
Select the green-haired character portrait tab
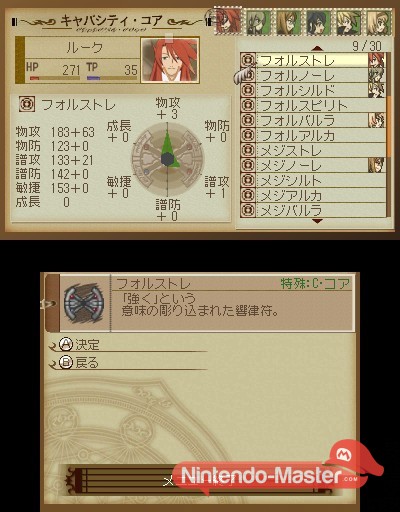pyautogui.click(x=259, y=22)
